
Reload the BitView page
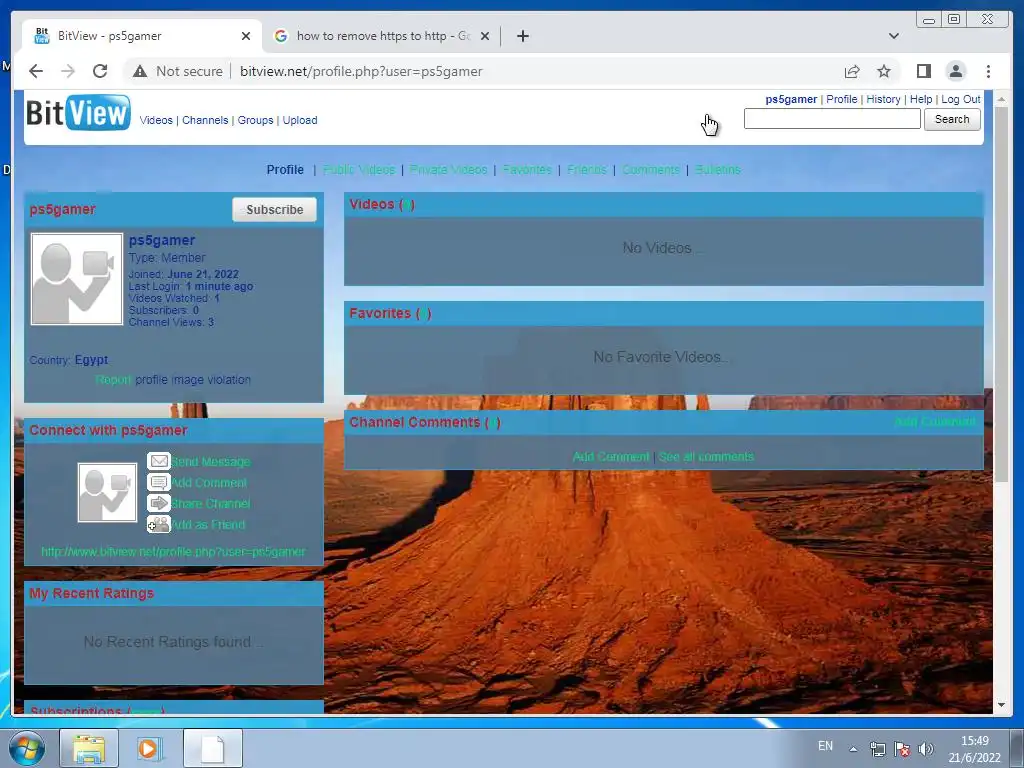coord(100,71)
